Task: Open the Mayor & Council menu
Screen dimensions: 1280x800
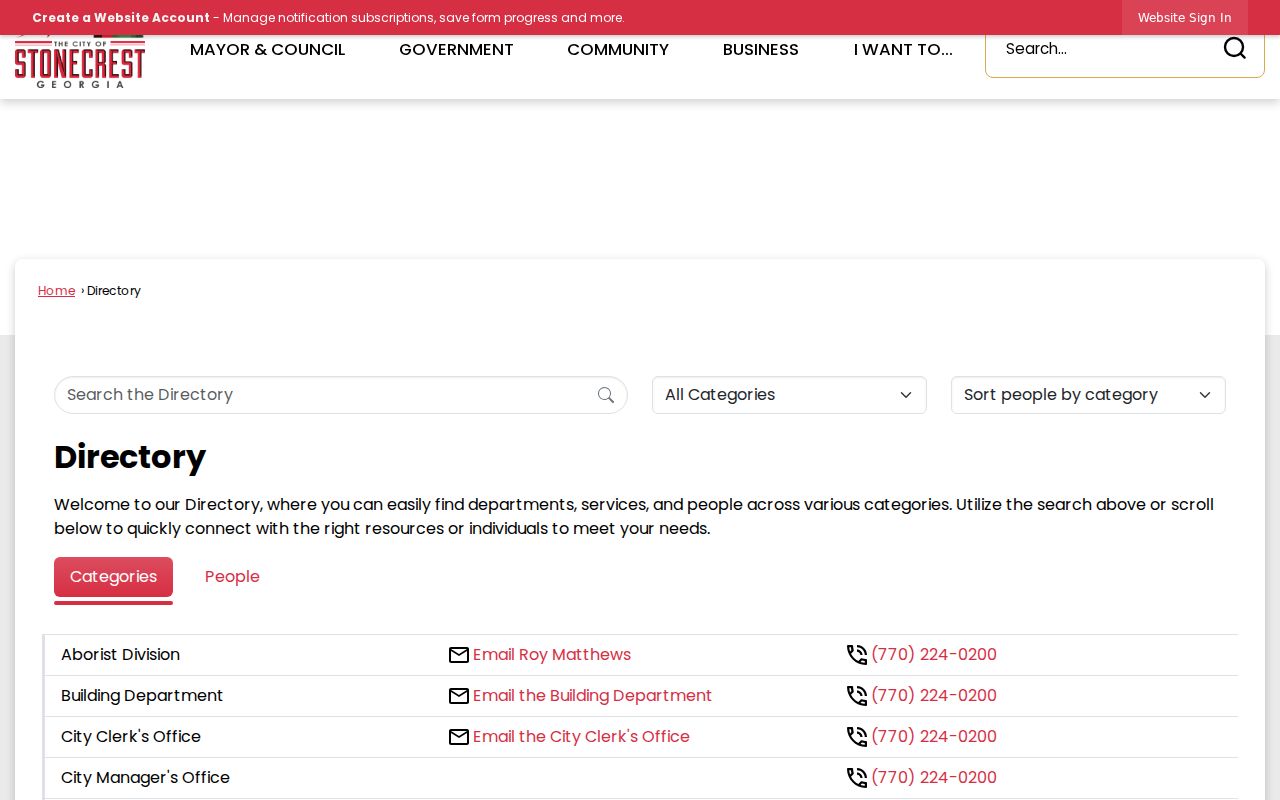Action: tap(268, 50)
